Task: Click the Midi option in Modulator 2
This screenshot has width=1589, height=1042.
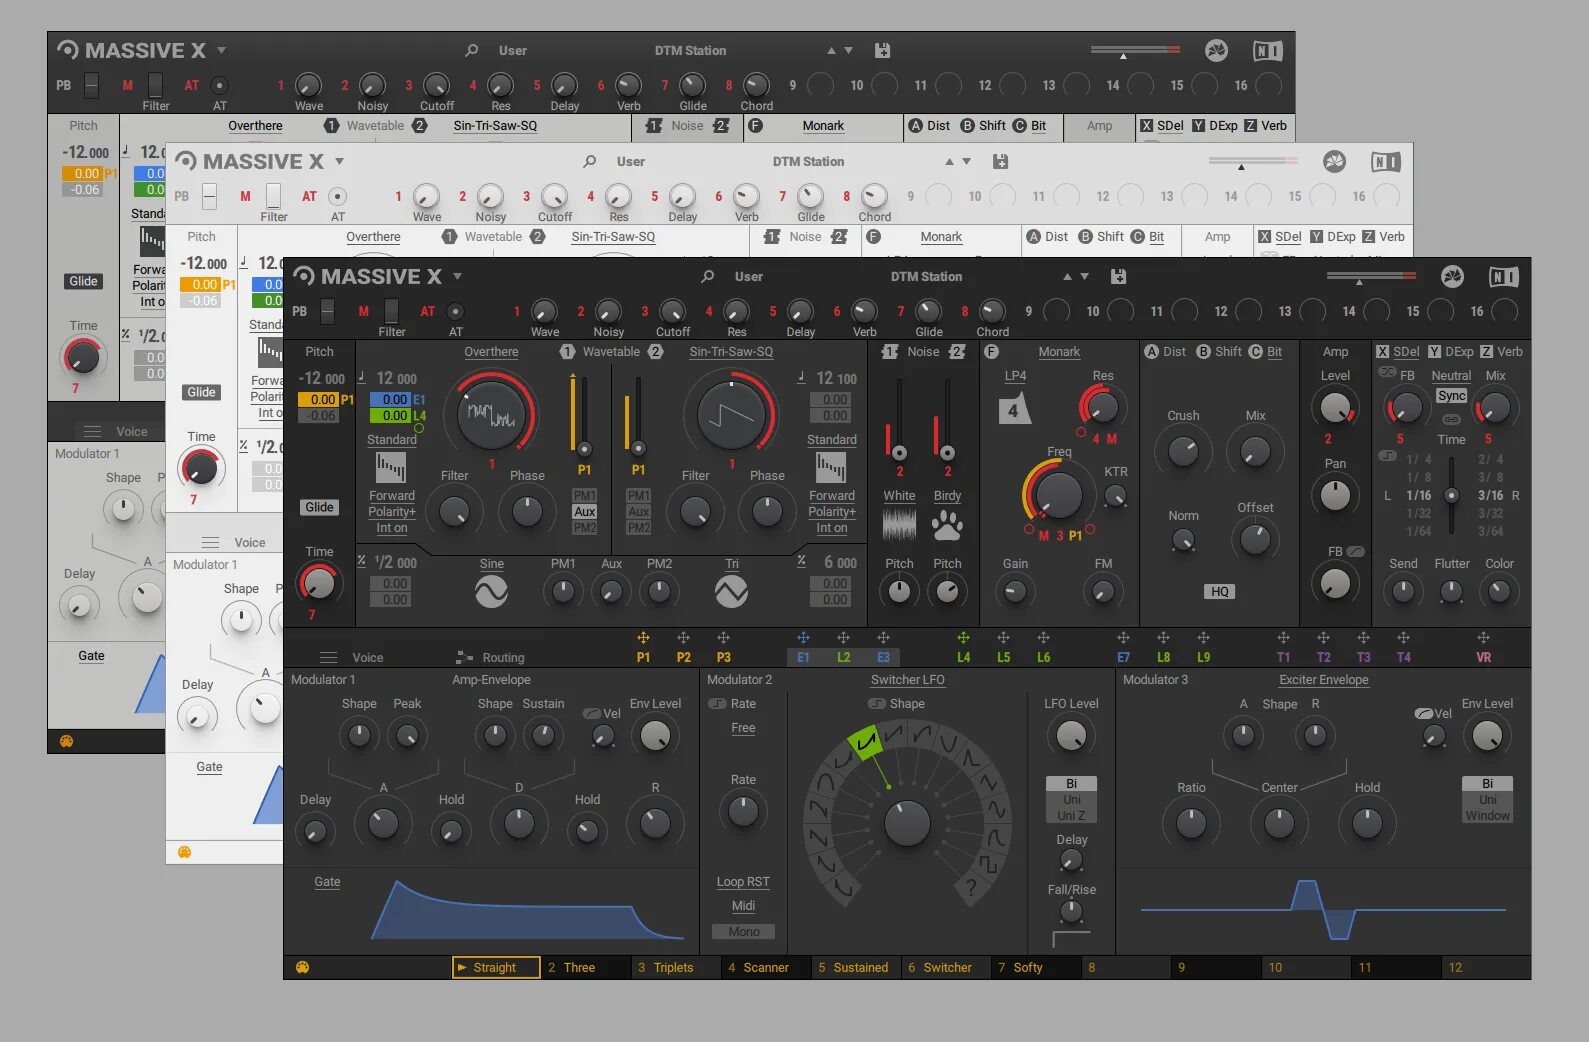Action: [x=743, y=906]
